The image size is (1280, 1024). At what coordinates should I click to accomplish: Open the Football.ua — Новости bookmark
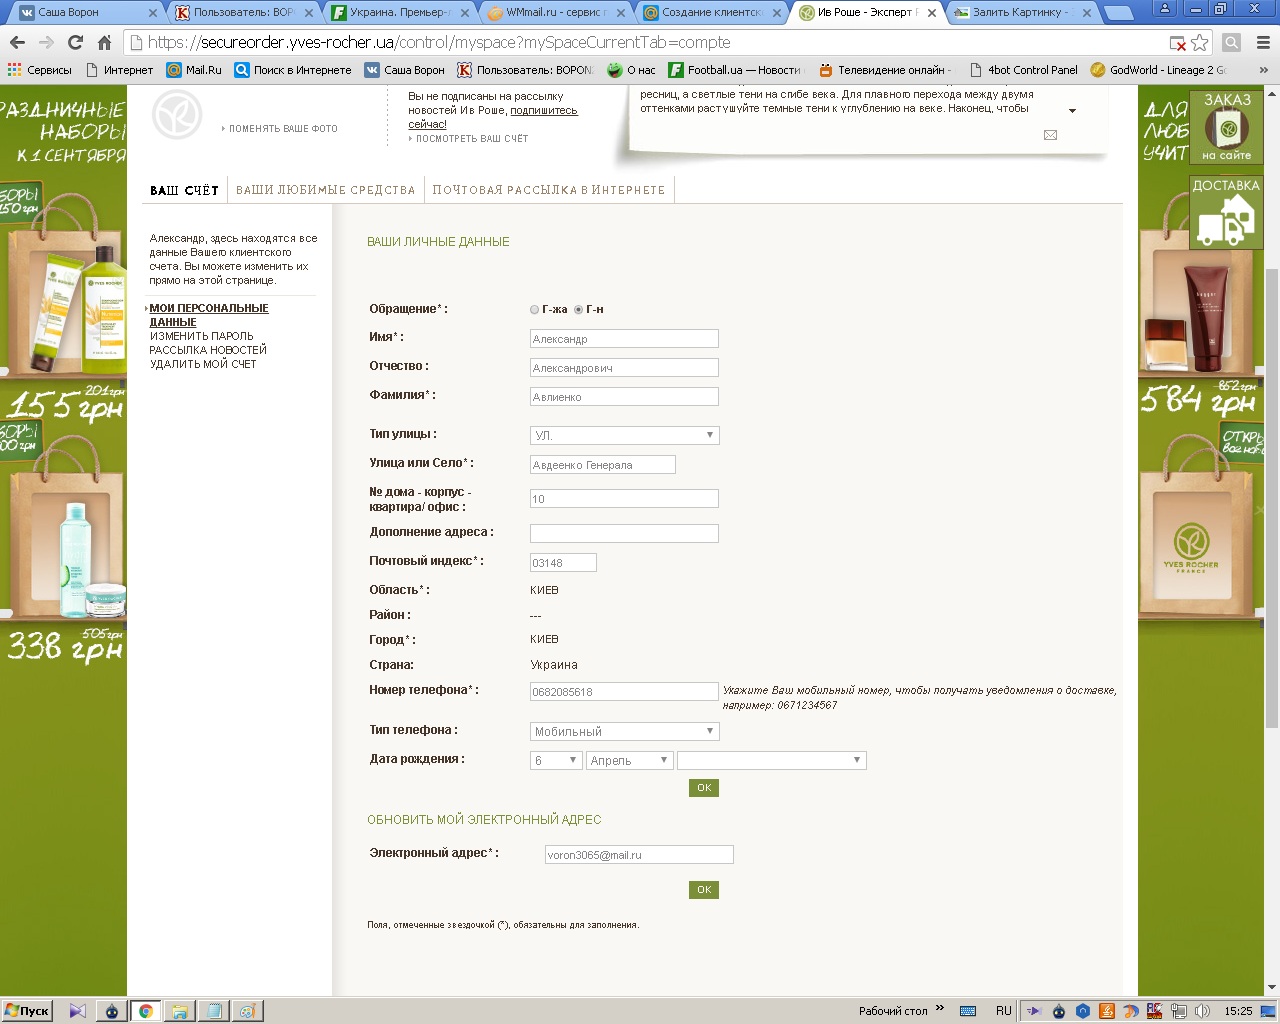[x=735, y=70]
